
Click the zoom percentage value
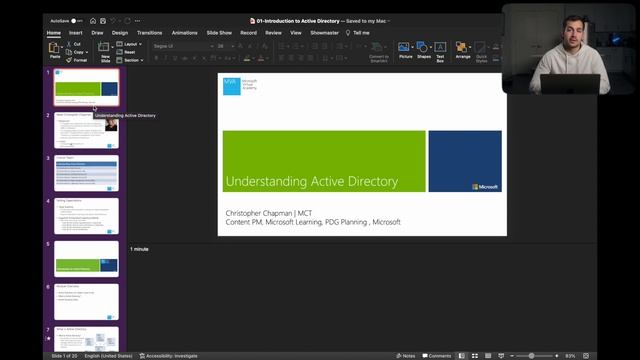(x=570, y=356)
